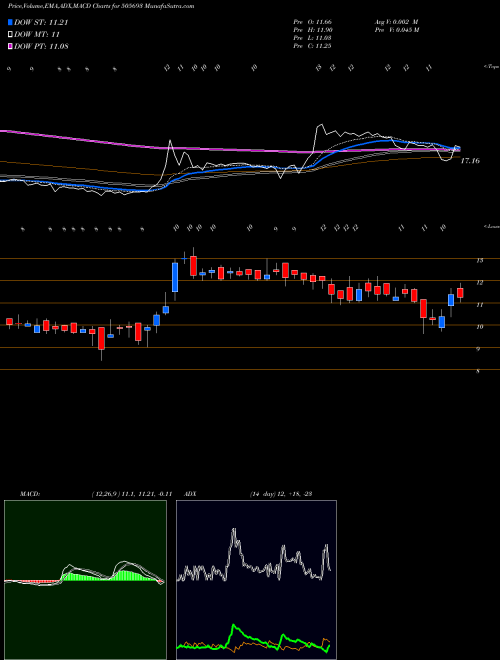
Task: Click the 'Pre H: 11.90' high value
Action: (x=313, y=30)
